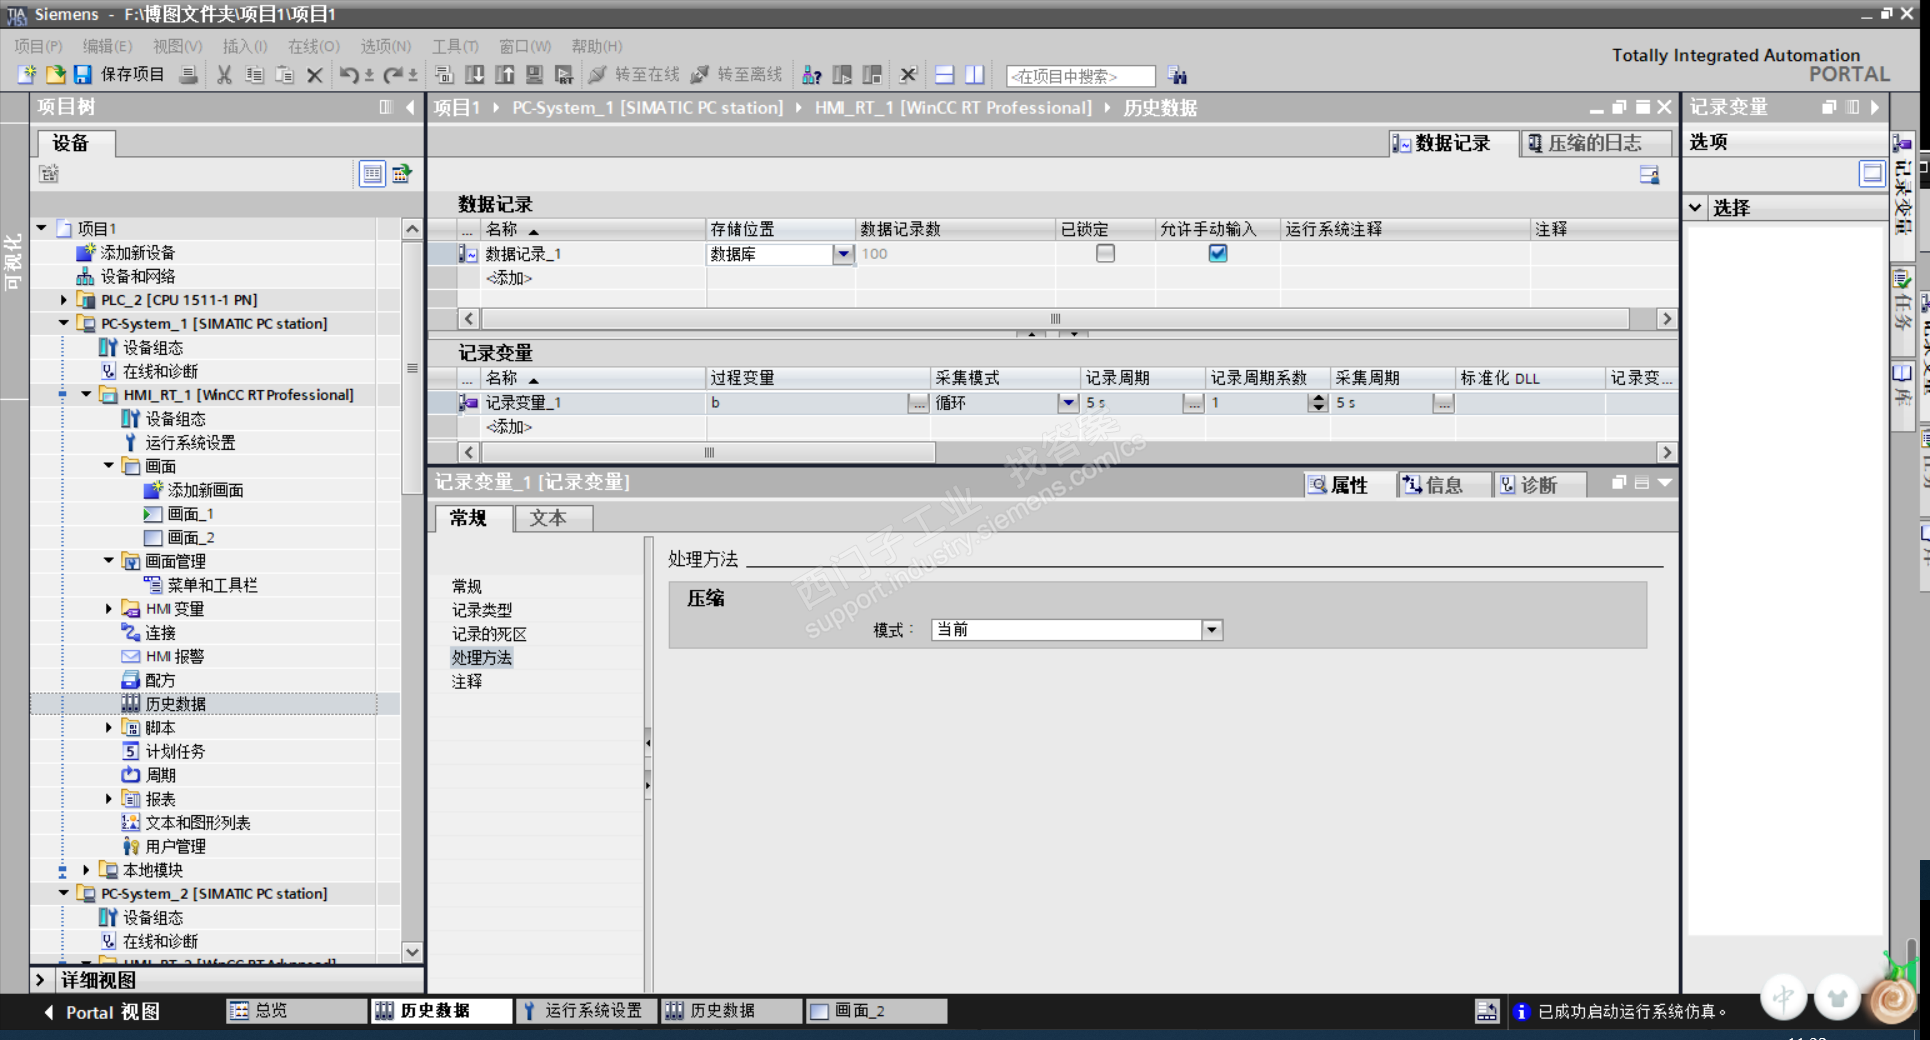Select 用户管理 in the project tree
The height and width of the screenshot is (1040, 1930).
175,846
